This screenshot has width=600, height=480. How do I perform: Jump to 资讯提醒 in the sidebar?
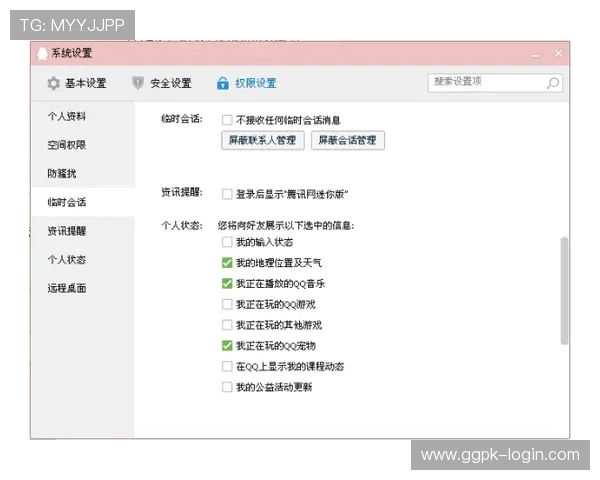tap(67, 231)
